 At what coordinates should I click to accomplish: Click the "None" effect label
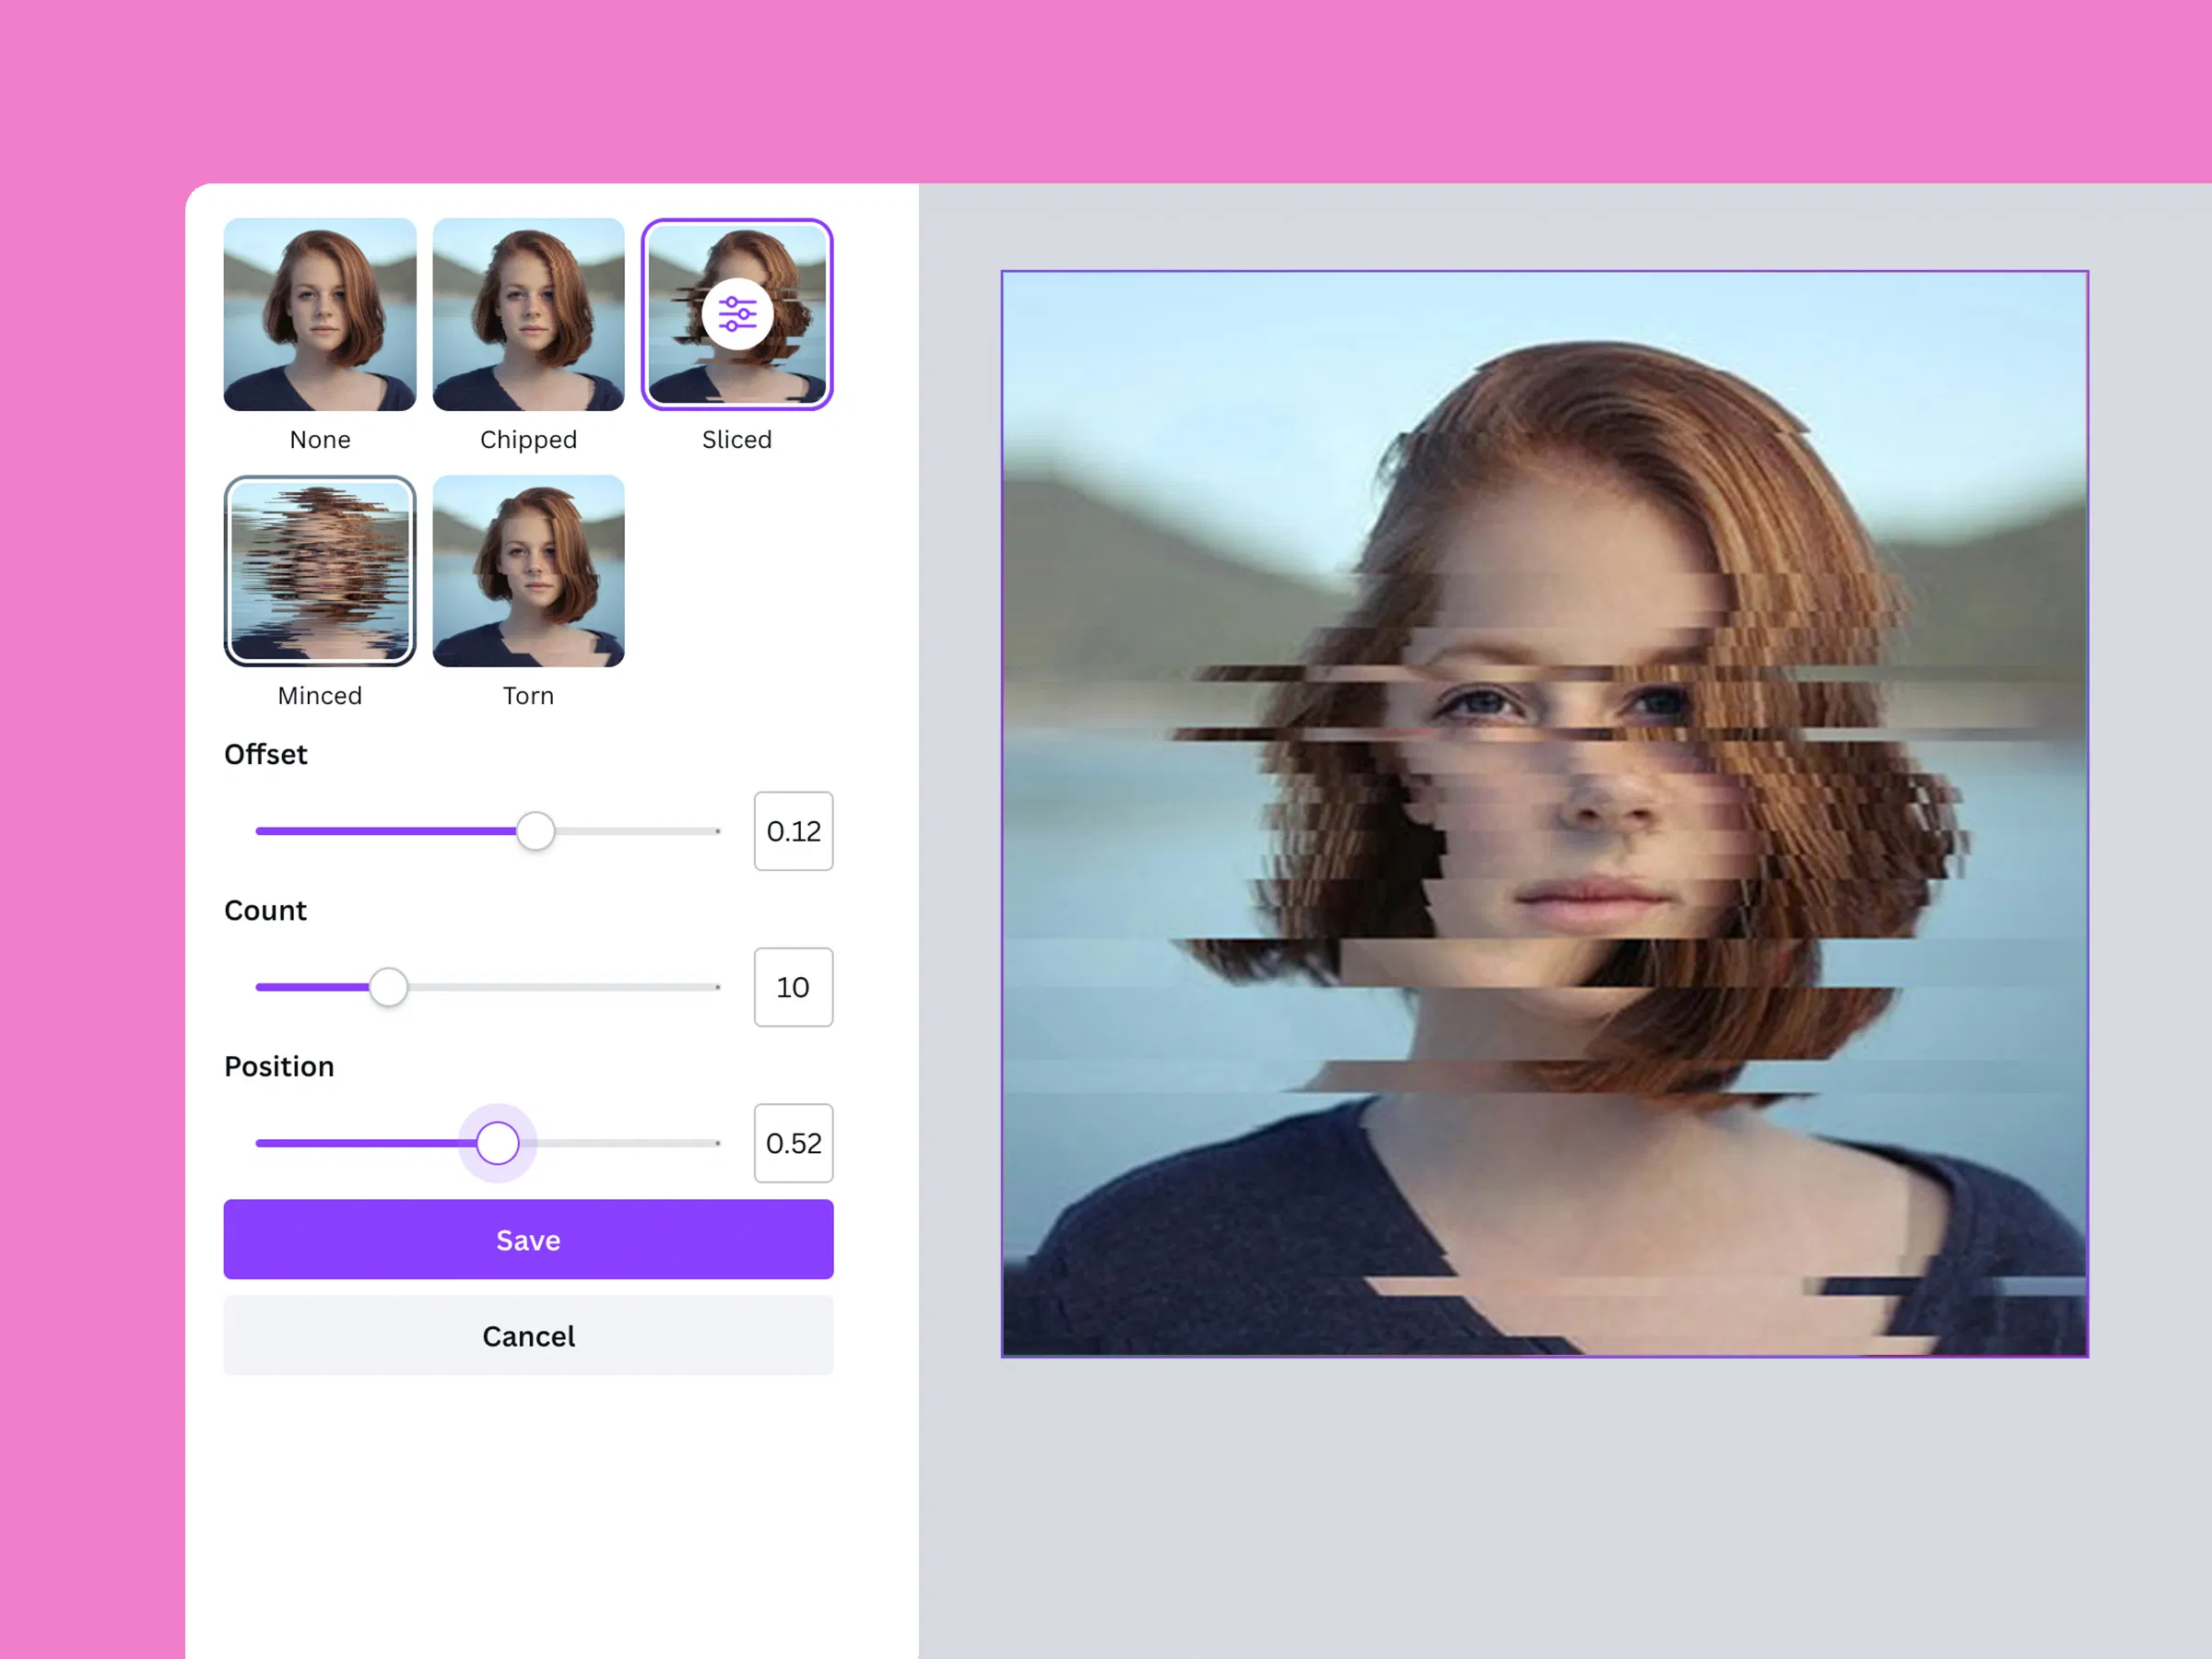pyautogui.click(x=320, y=440)
